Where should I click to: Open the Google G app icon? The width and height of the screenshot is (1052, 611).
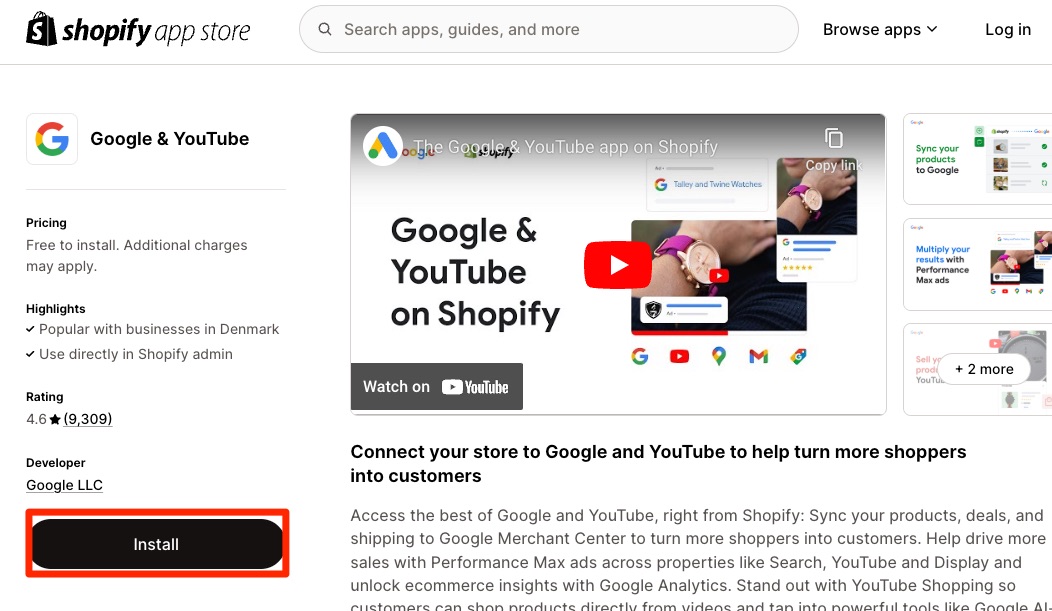pyautogui.click(x=52, y=139)
